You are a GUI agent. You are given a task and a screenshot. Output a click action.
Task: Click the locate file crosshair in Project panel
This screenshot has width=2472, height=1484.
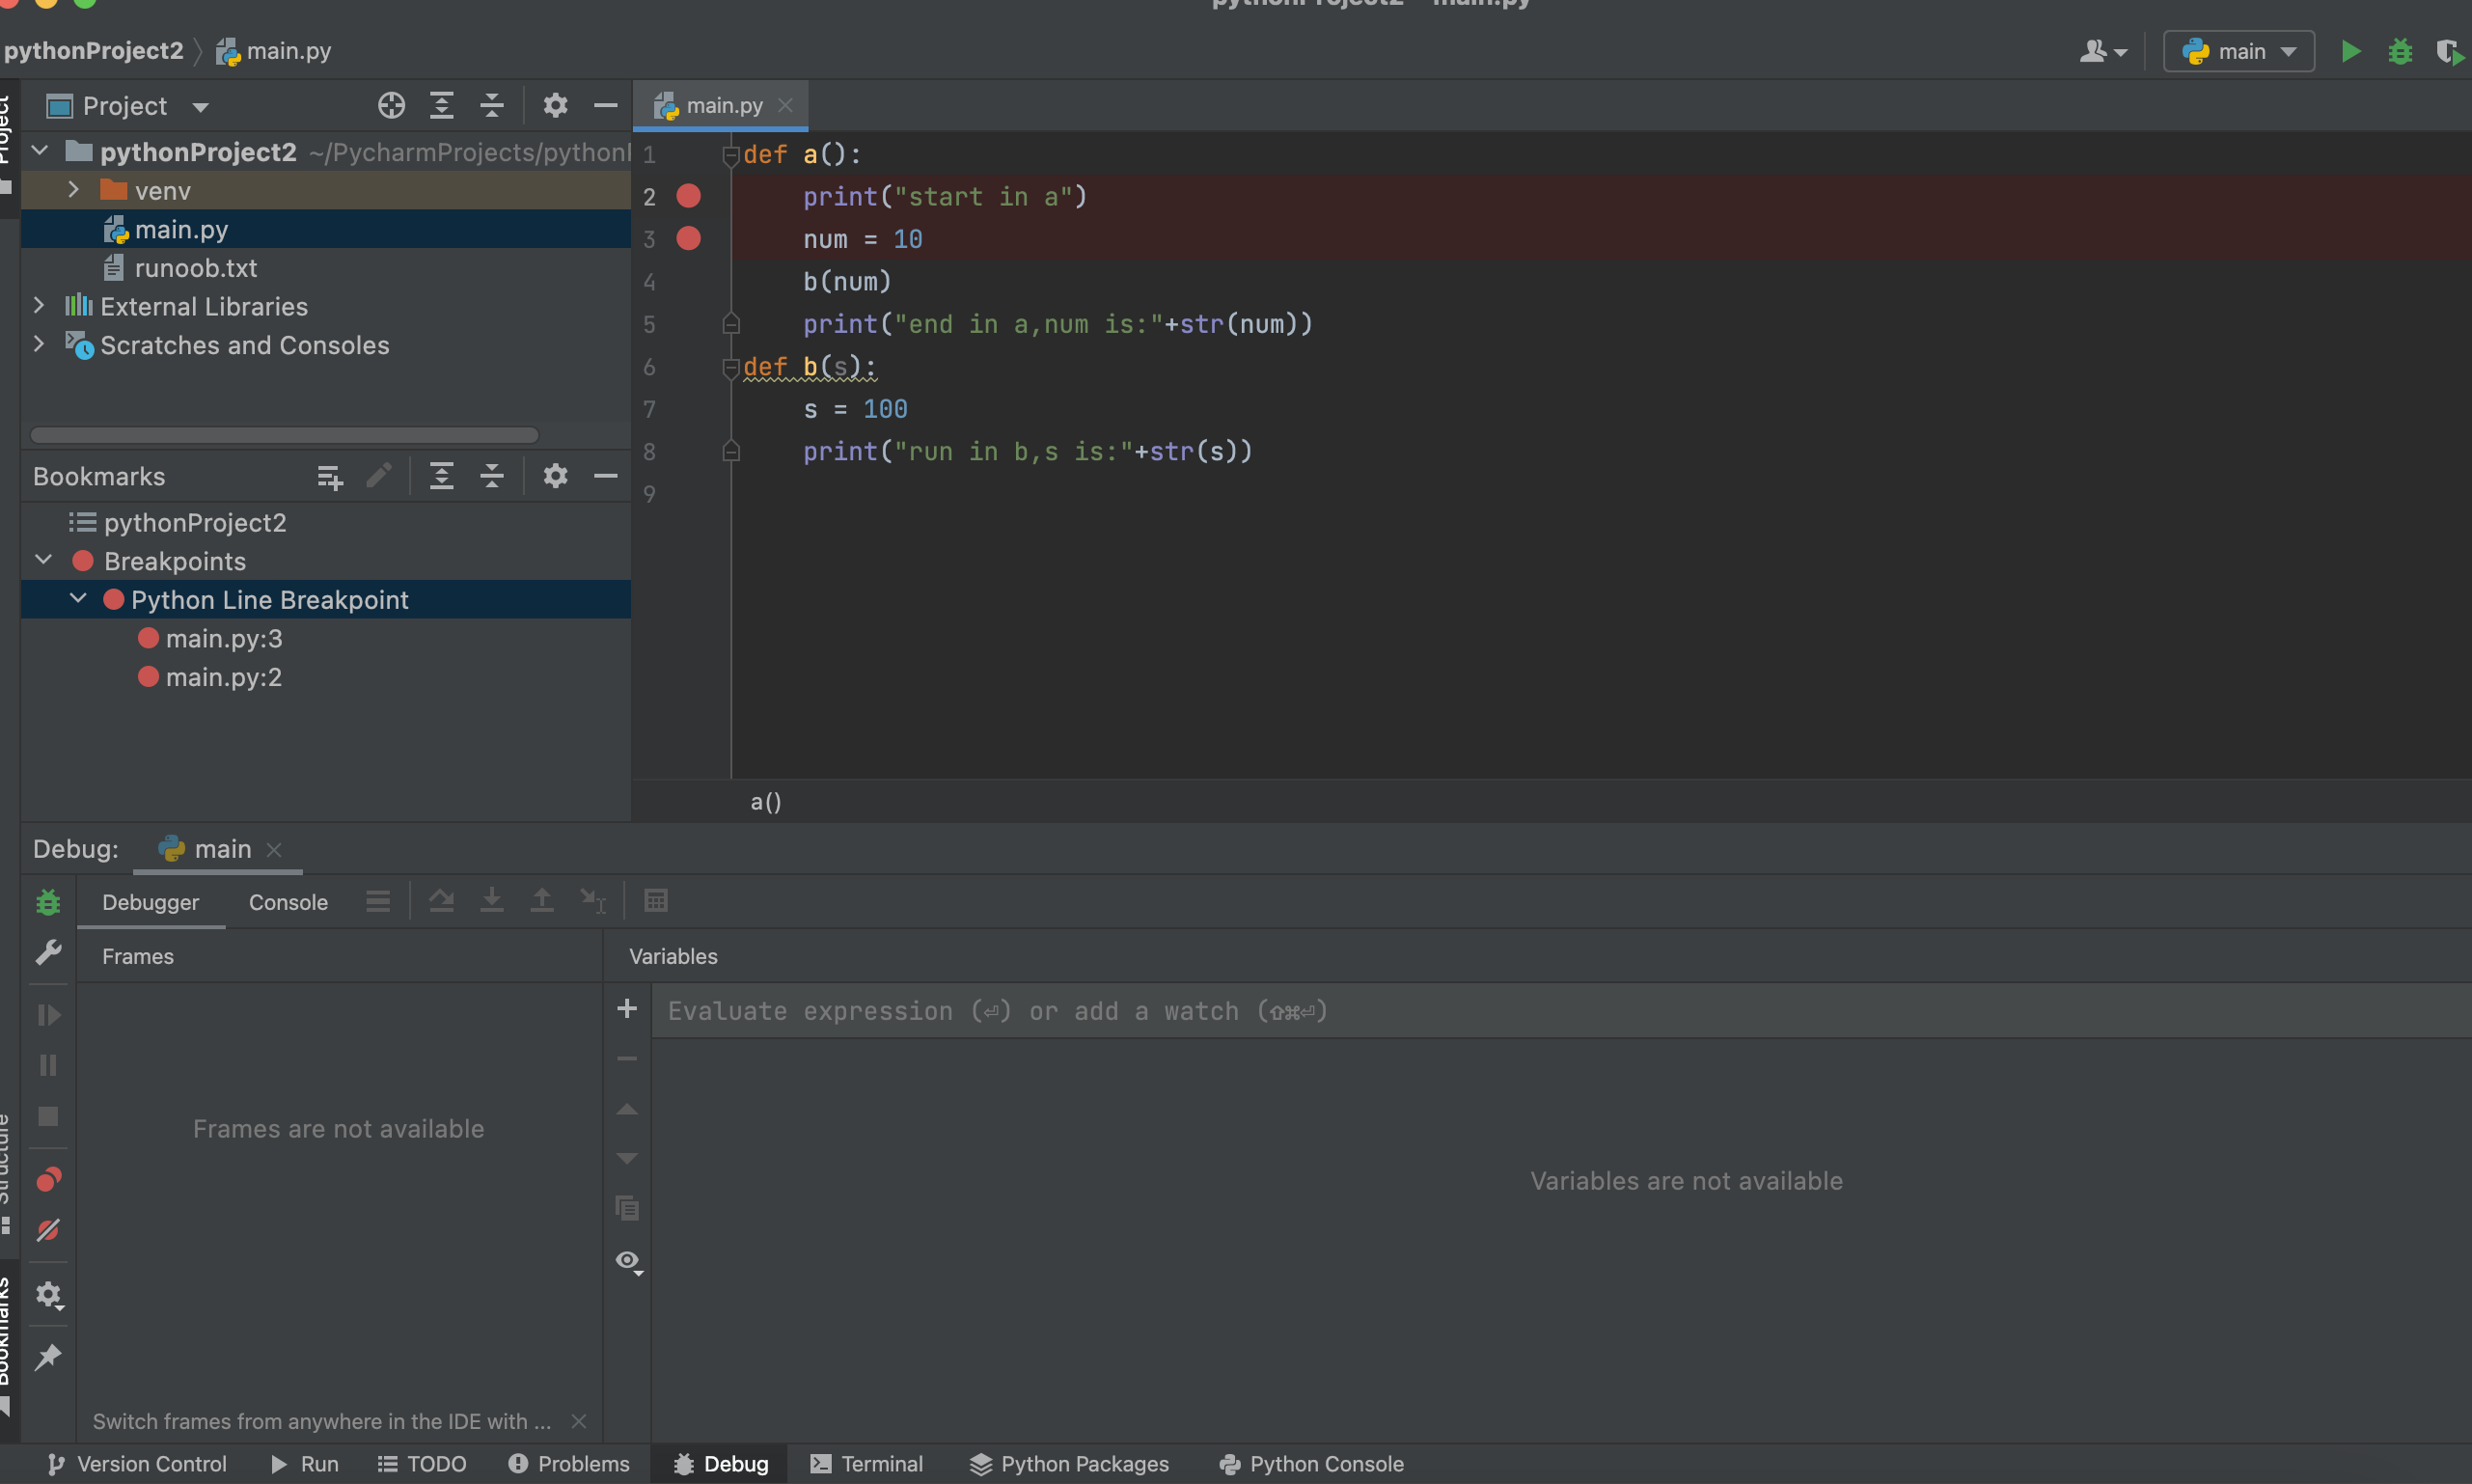pos(391,105)
